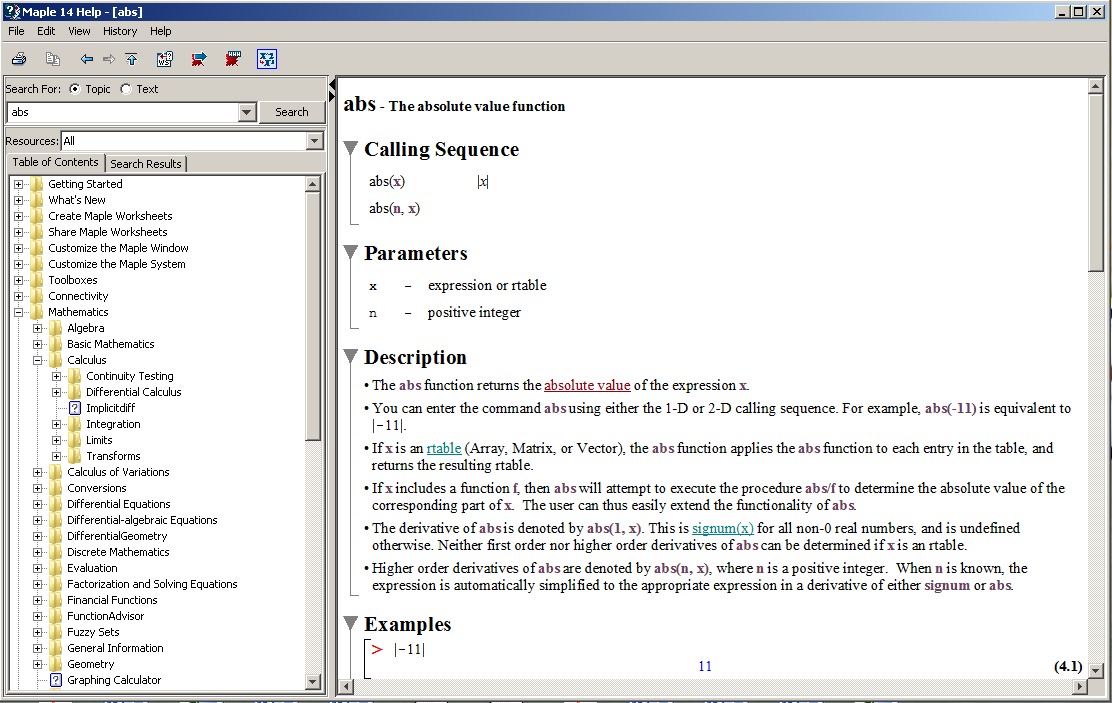
Task: Click the Toolboxes folder icon
Action: pos(37,280)
